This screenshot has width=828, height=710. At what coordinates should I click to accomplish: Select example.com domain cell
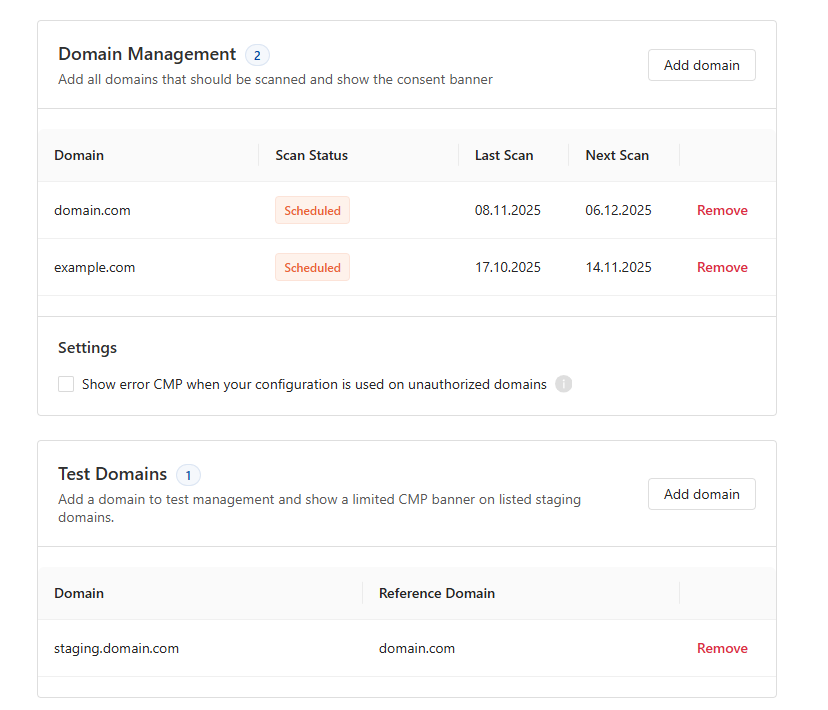[x=95, y=267]
